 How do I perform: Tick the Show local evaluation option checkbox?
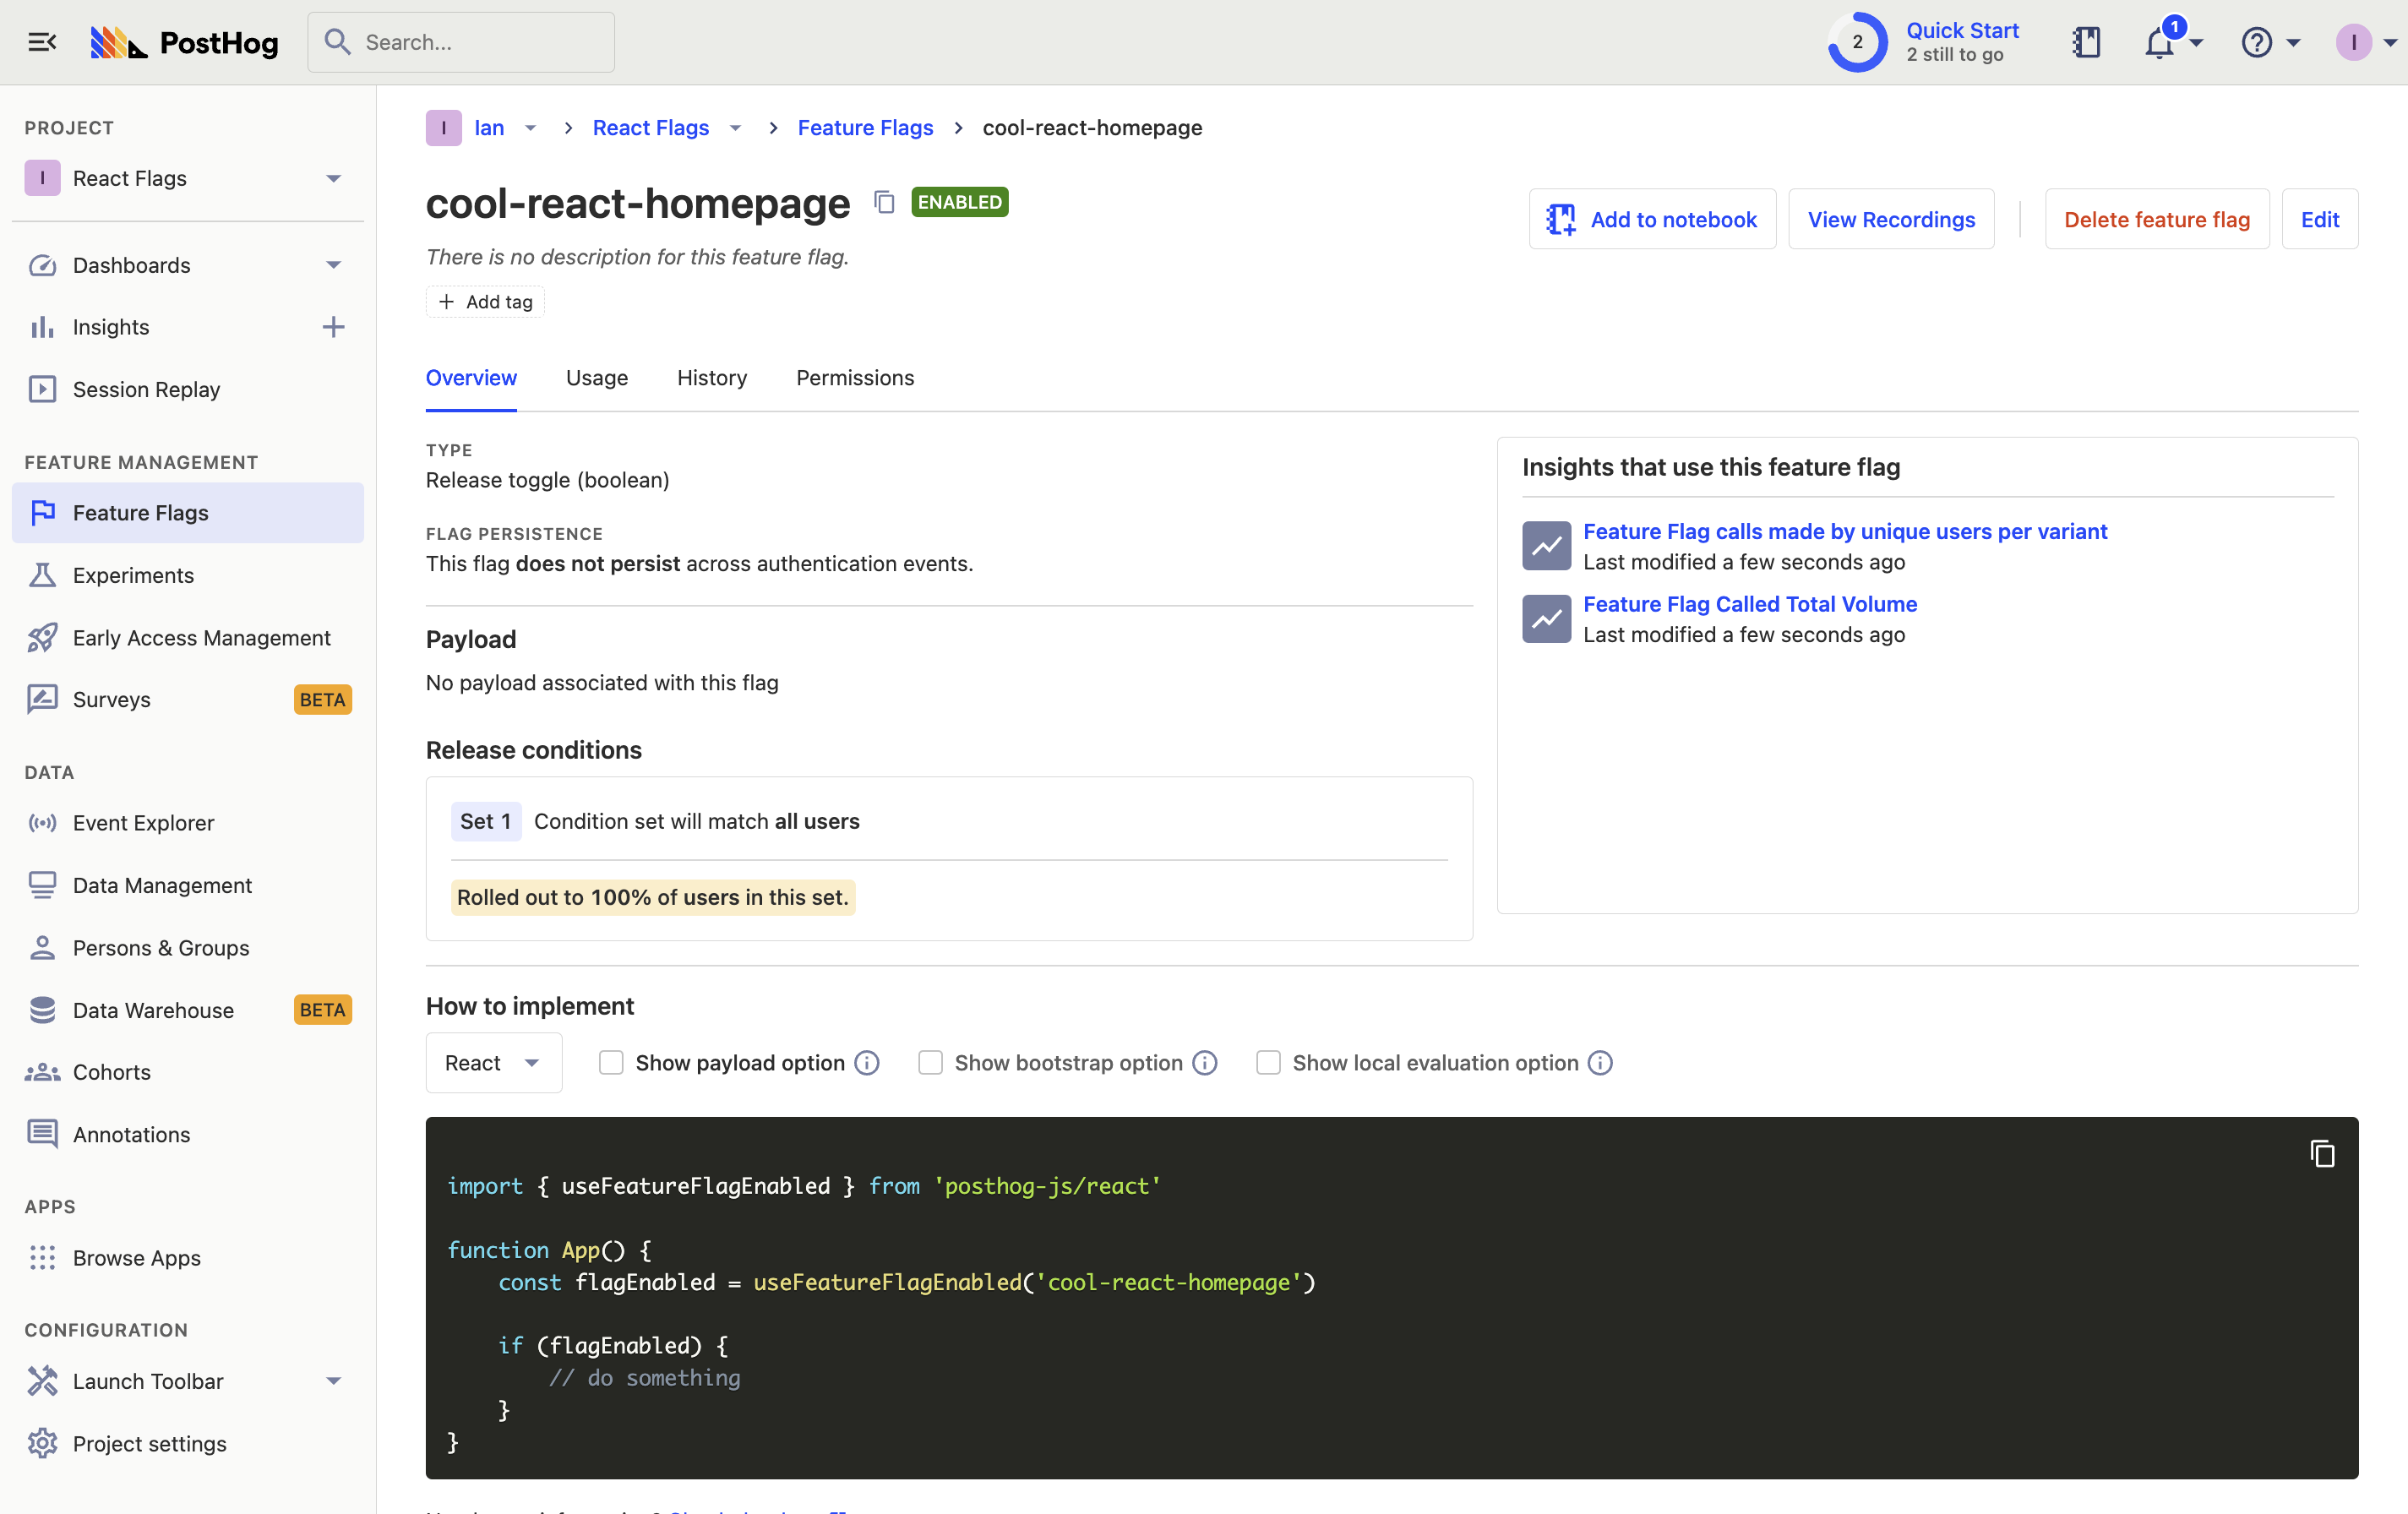coord(1268,1063)
